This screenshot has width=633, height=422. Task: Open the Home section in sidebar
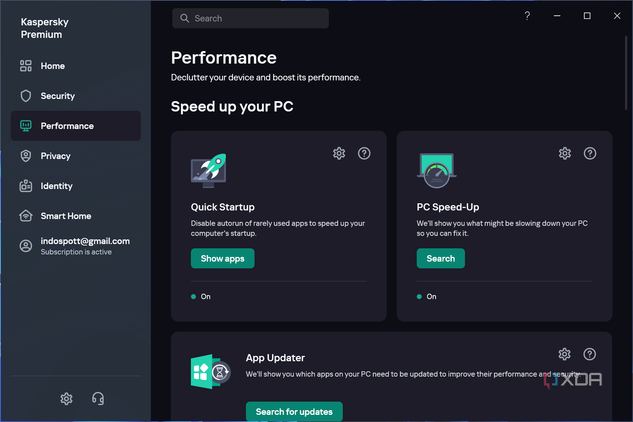[75, 66]
